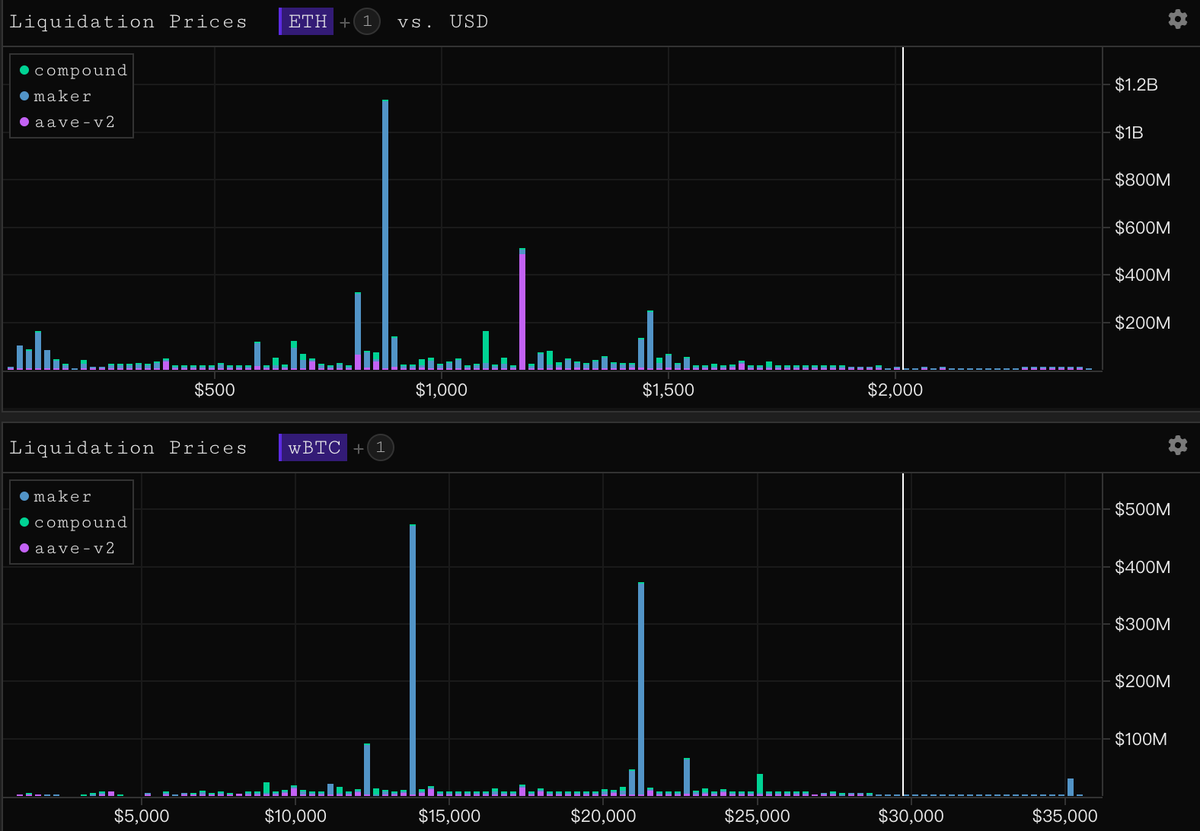Screen dimensions: 1200x831
Task: Open the +1 badge next to wBTC
Action: [381, 448]
